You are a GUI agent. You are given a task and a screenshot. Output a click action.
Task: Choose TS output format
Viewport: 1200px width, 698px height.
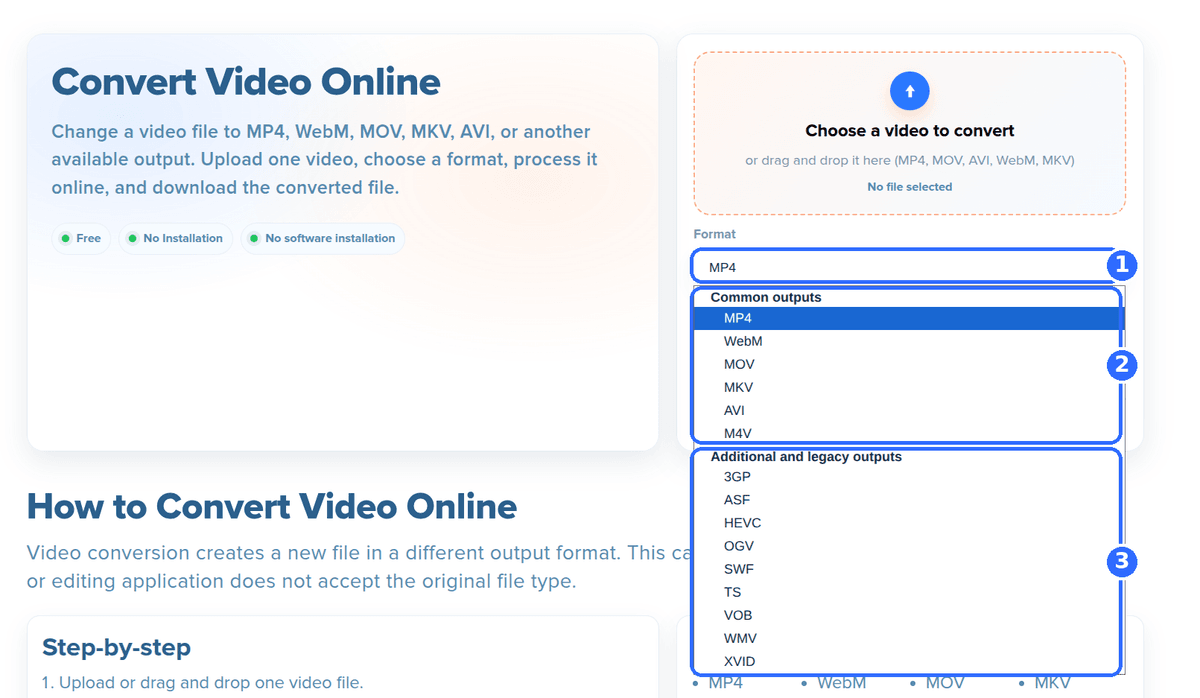point(909,592)
